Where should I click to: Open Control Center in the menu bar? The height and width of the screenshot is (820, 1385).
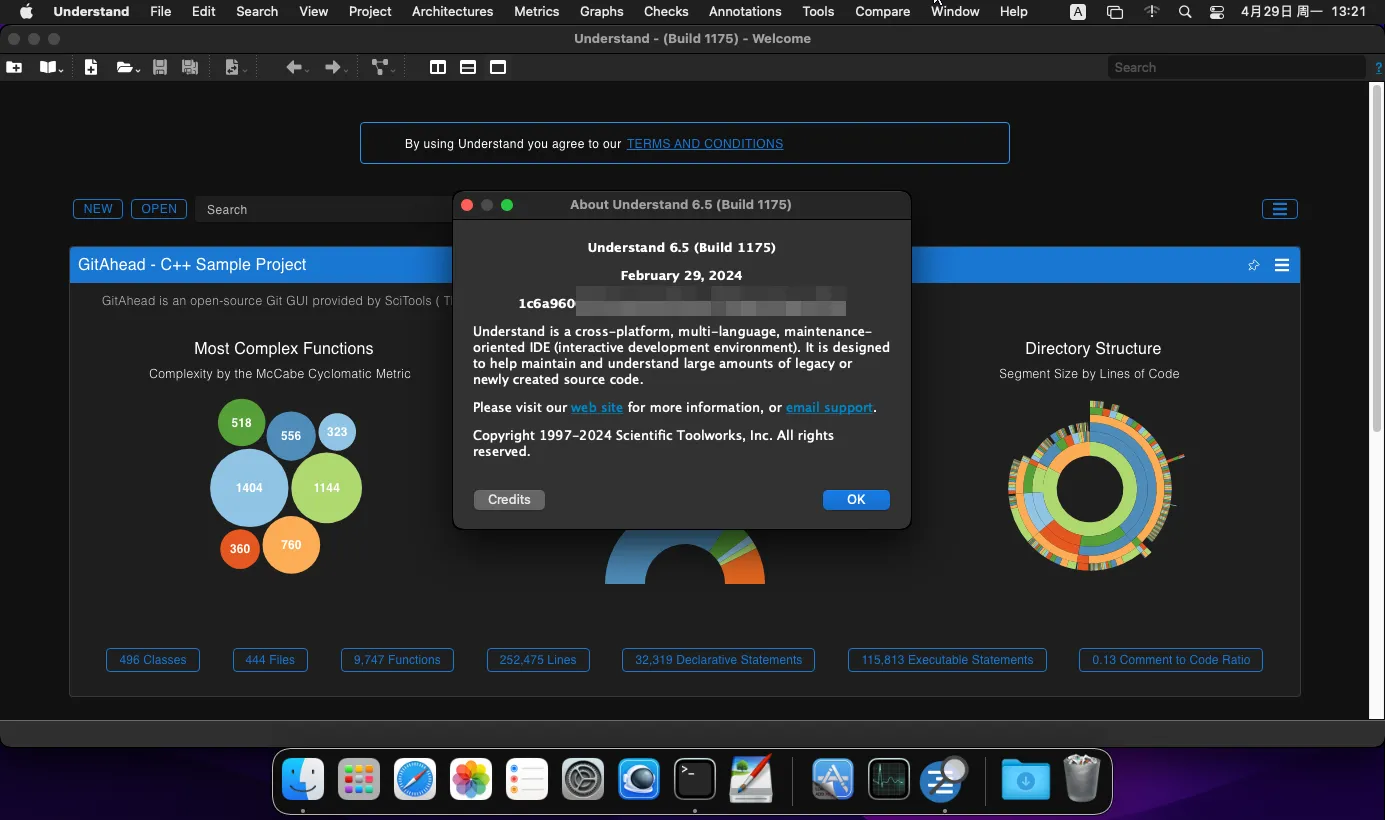click(x=1217, y=11)
